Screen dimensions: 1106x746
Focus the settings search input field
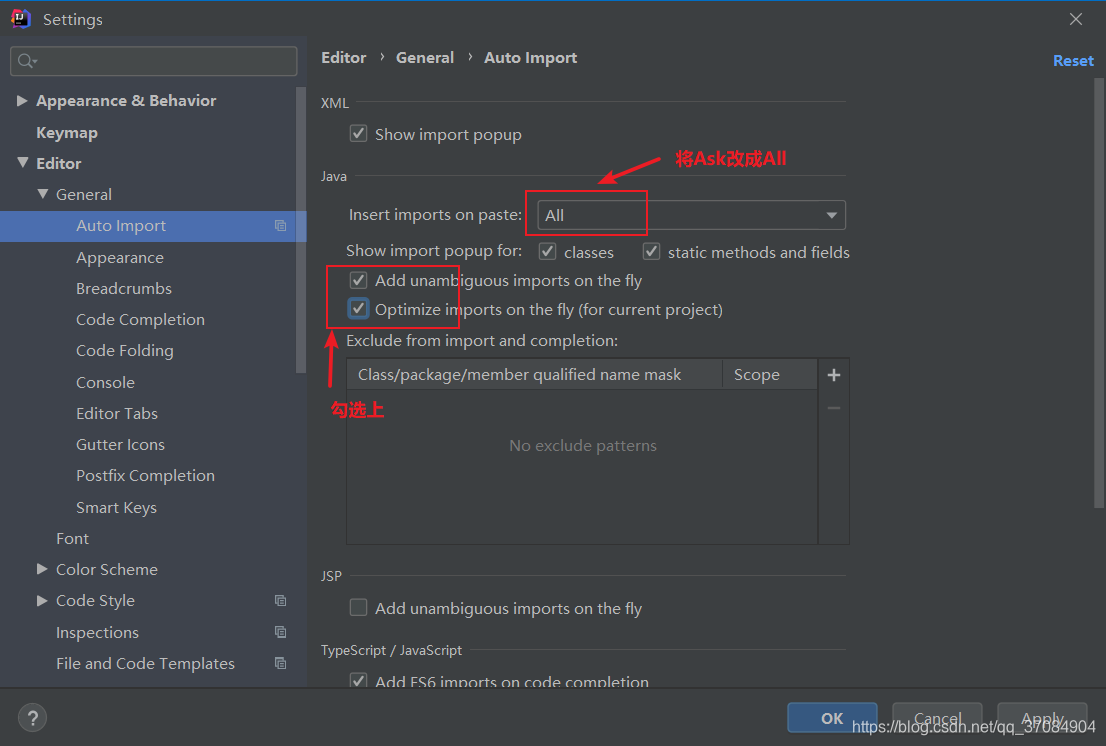154,61
